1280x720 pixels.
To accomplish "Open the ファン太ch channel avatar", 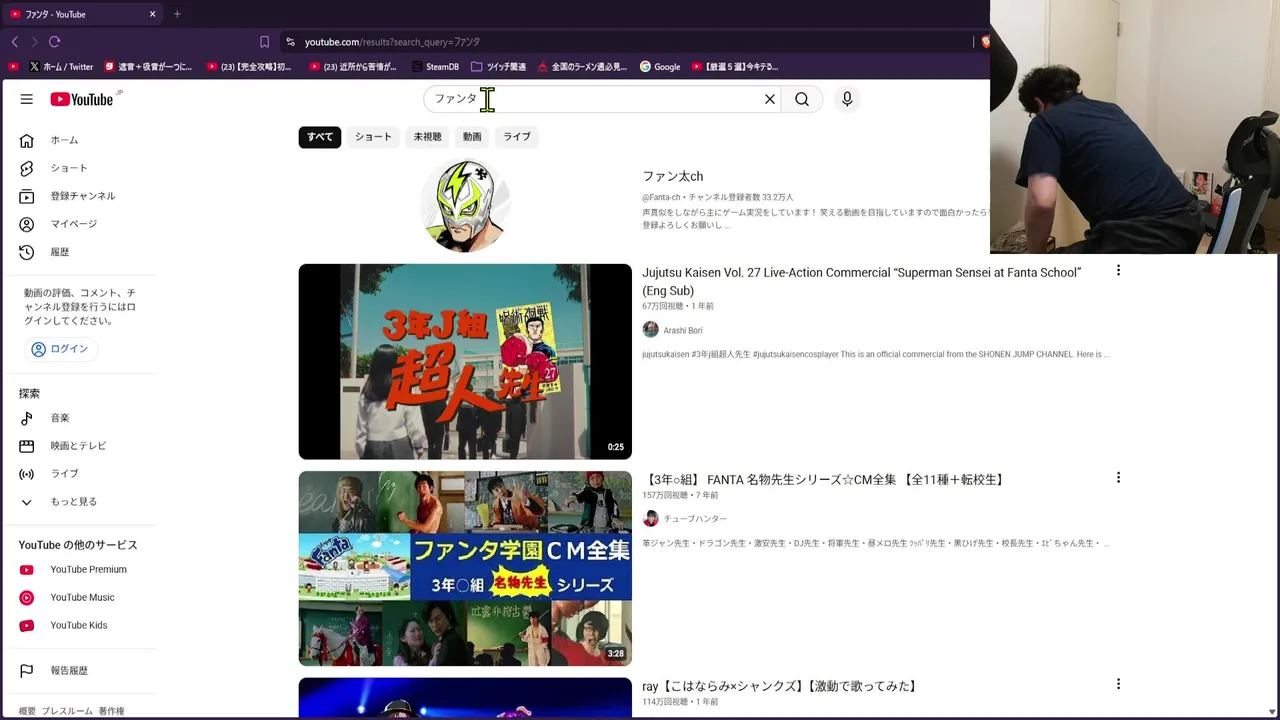I will [465, 205].
